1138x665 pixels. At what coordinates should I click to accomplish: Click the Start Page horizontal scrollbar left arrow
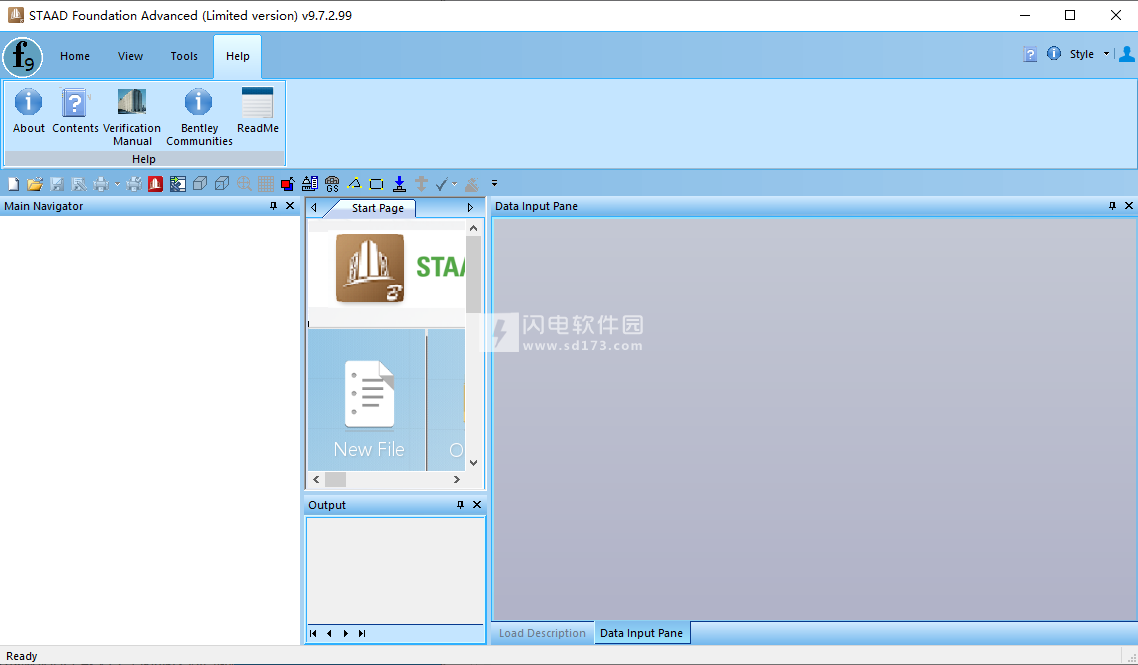coord(316,479)
